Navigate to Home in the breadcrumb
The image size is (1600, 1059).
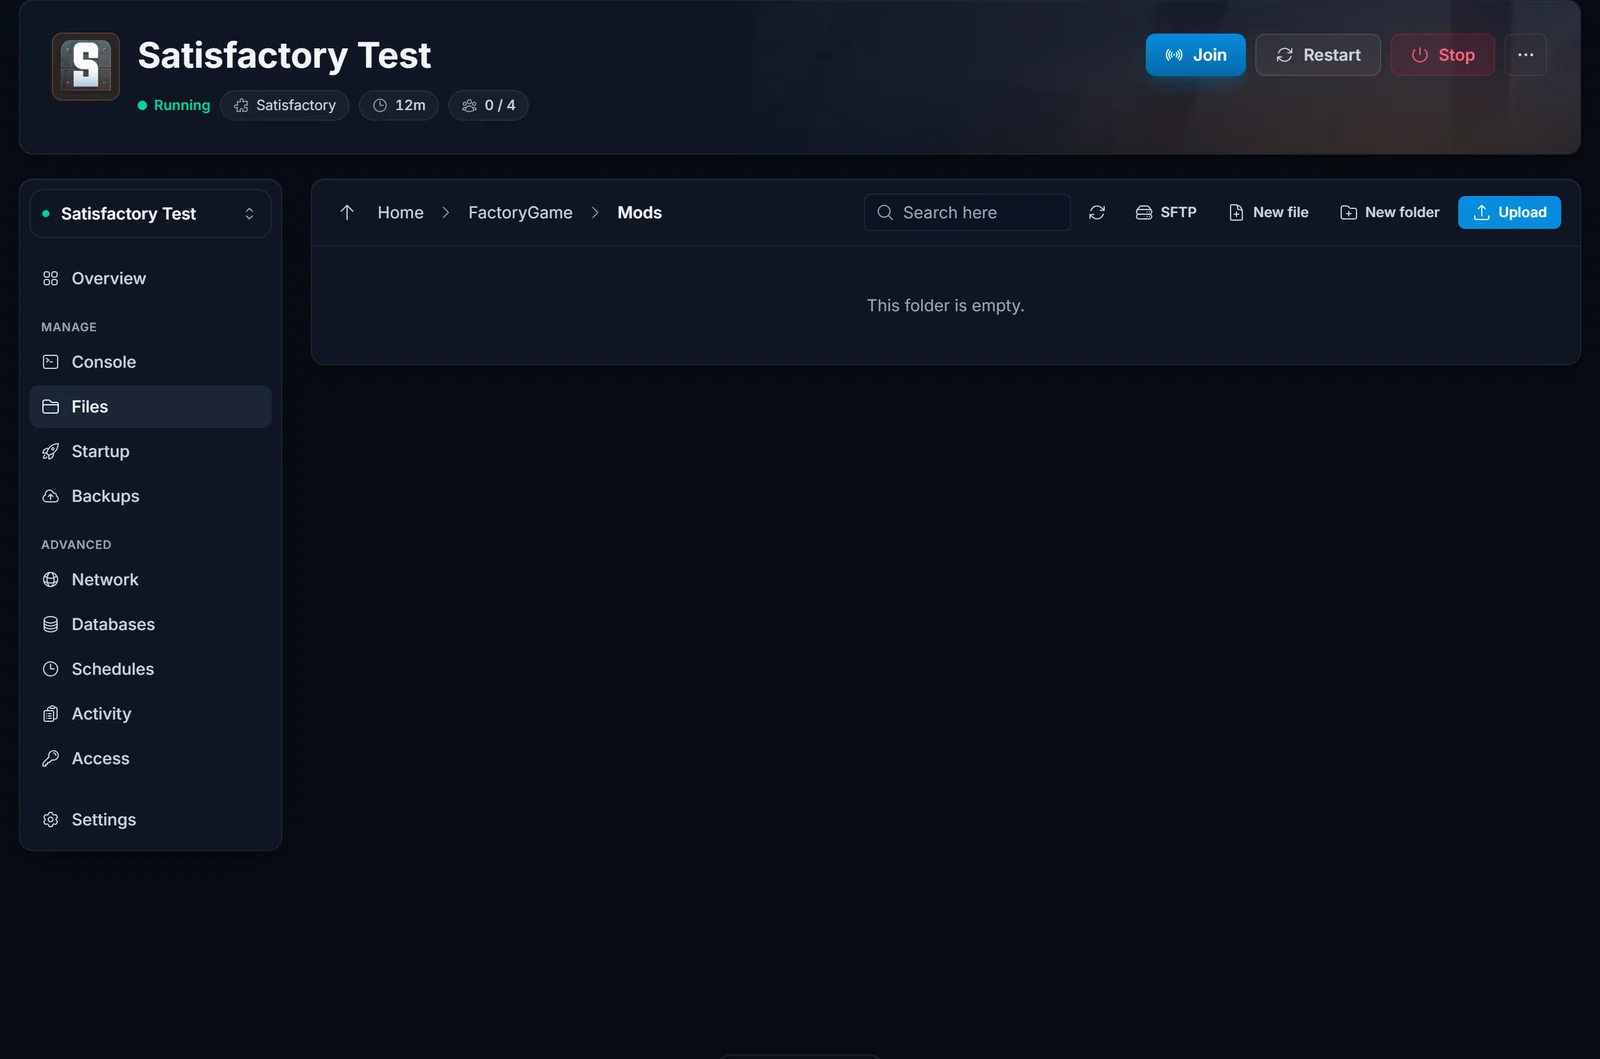click(400, 212)
